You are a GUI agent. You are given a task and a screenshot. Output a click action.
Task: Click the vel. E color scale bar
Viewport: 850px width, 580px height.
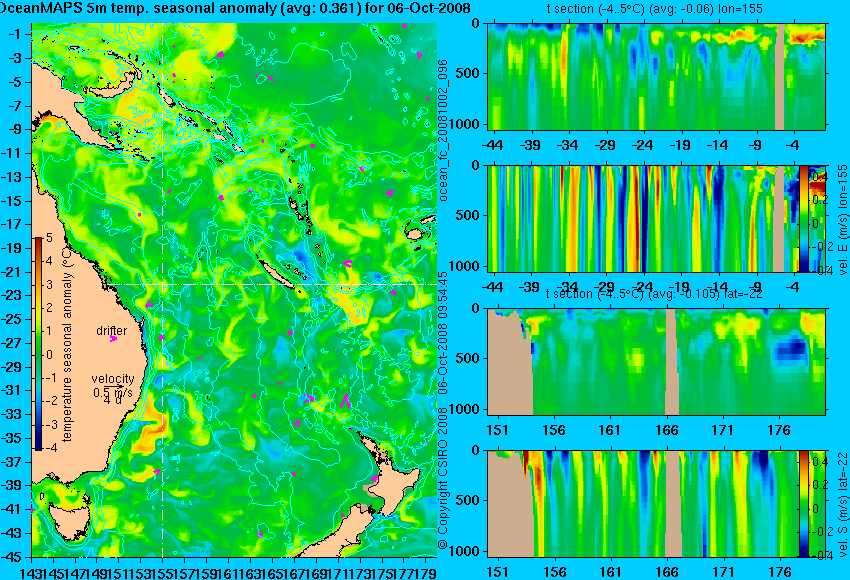click(803, 218)
